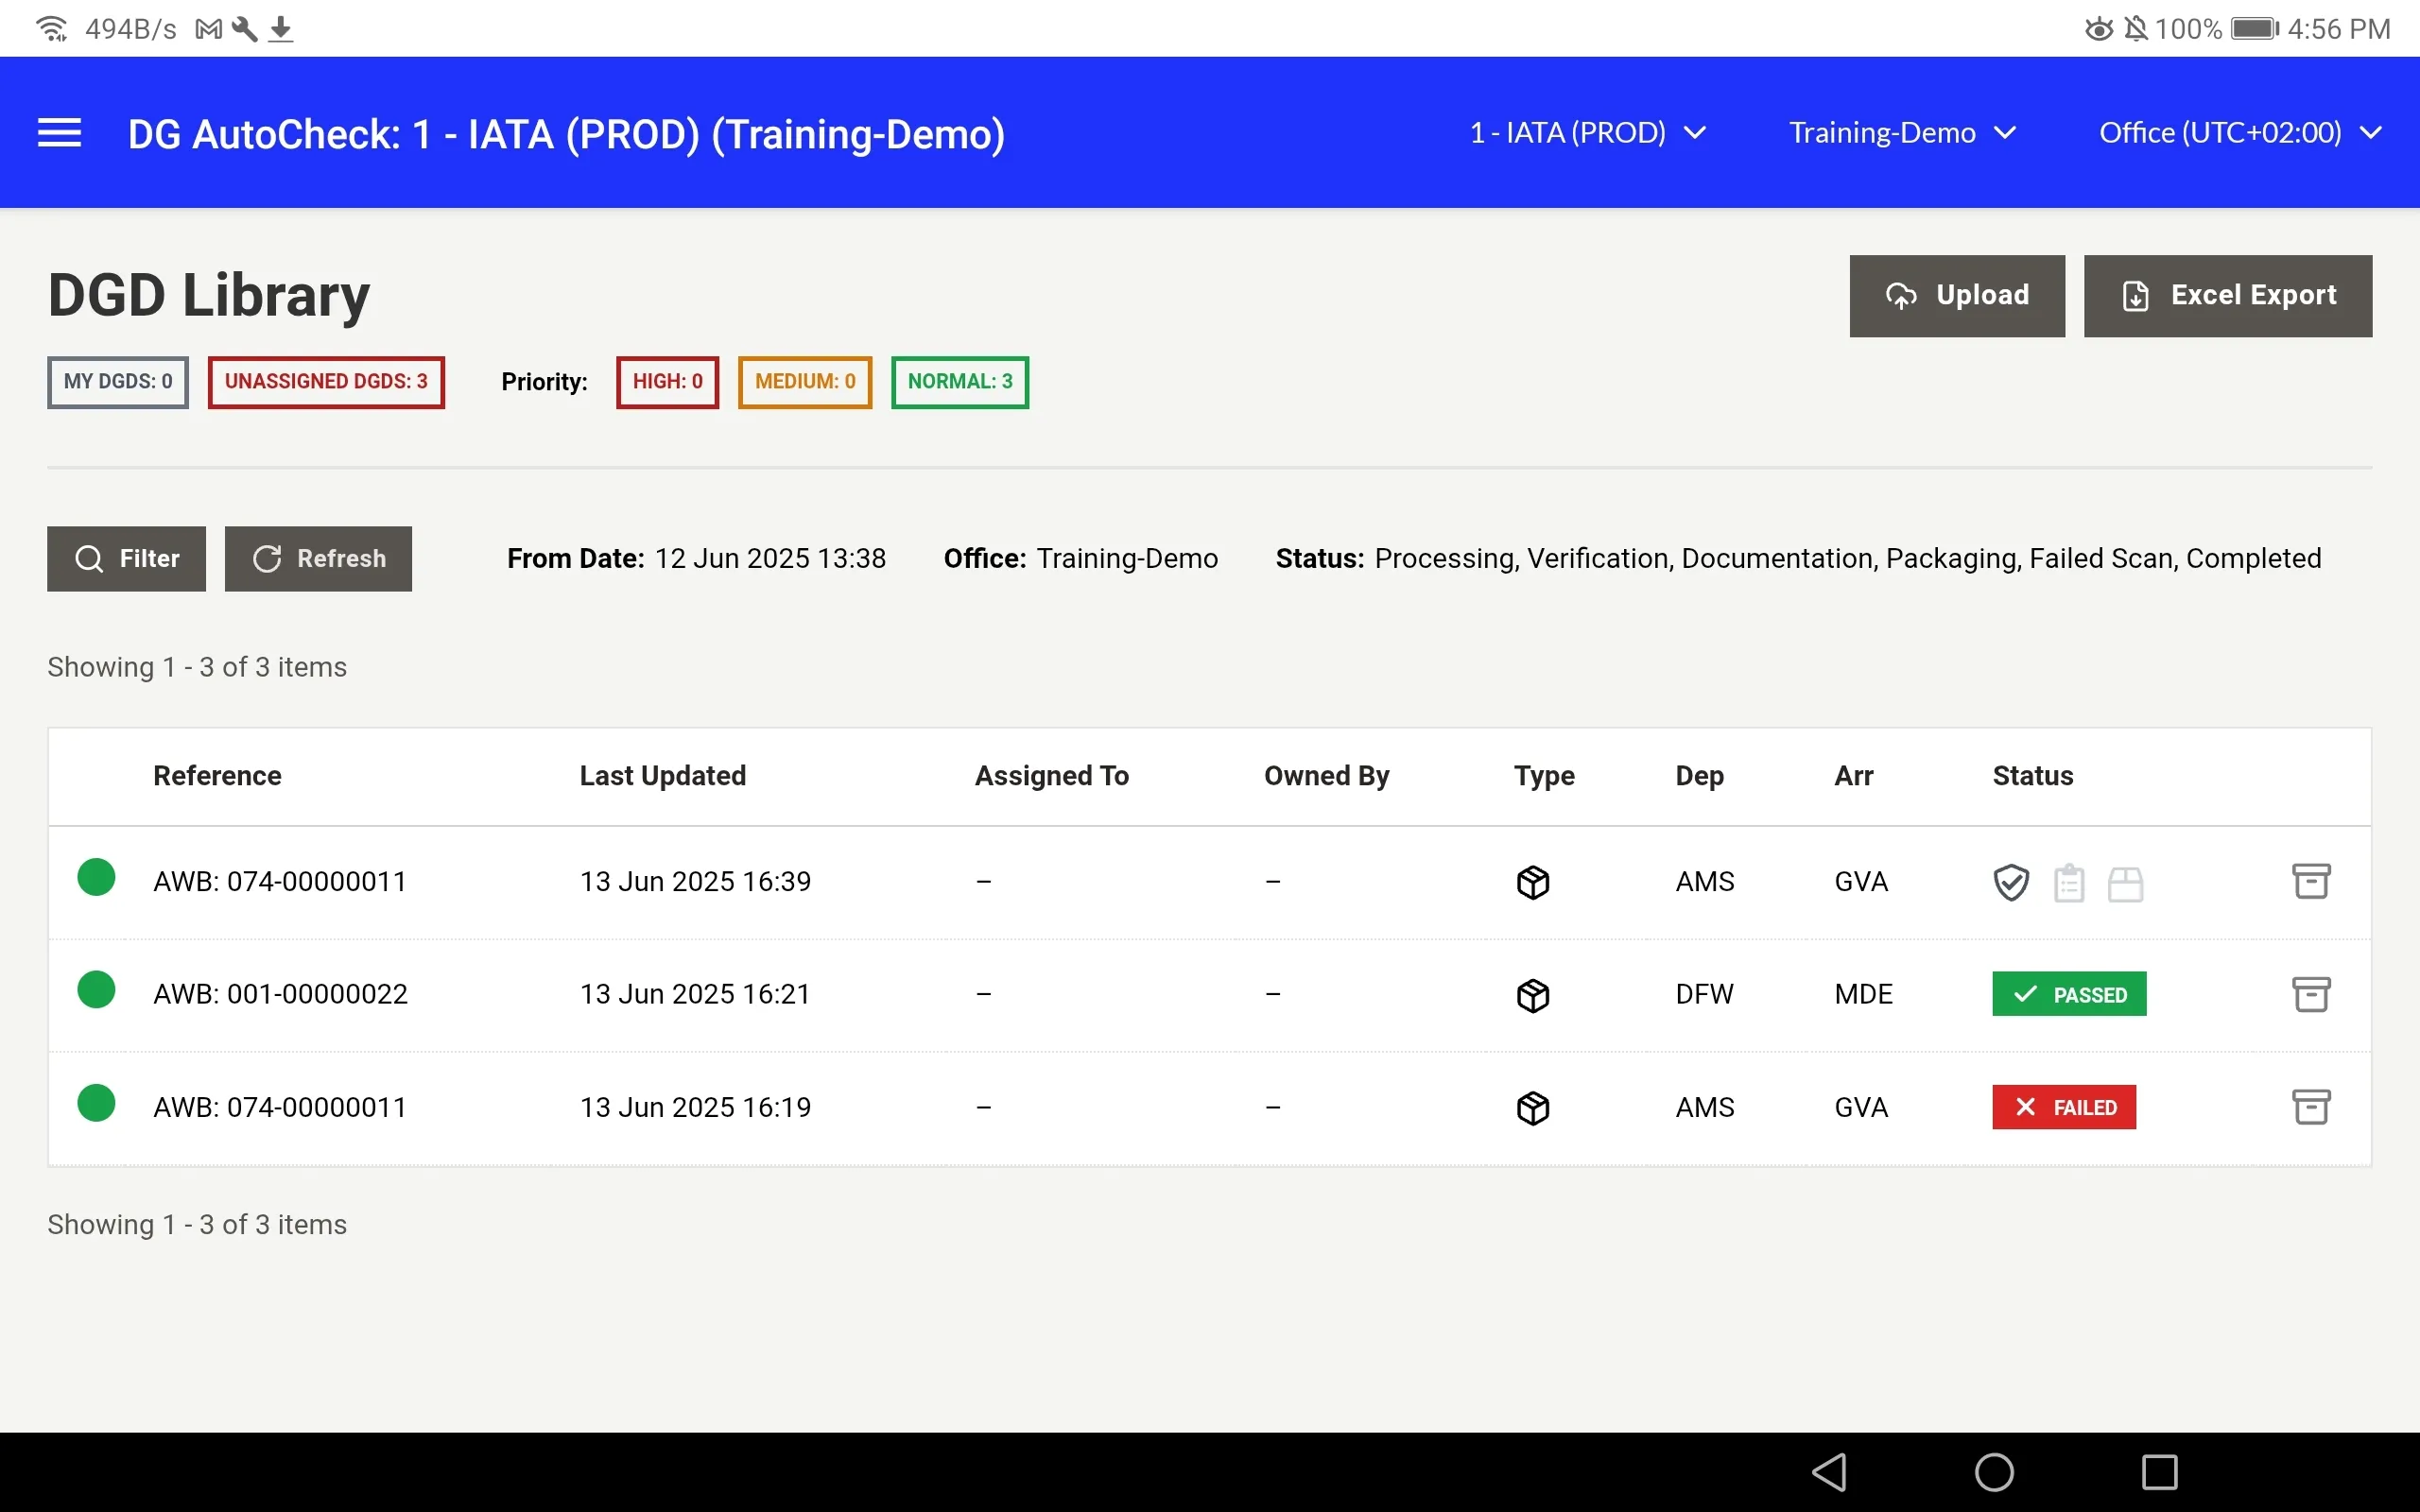Click the package type icon for 16:19 row

1533,1108
